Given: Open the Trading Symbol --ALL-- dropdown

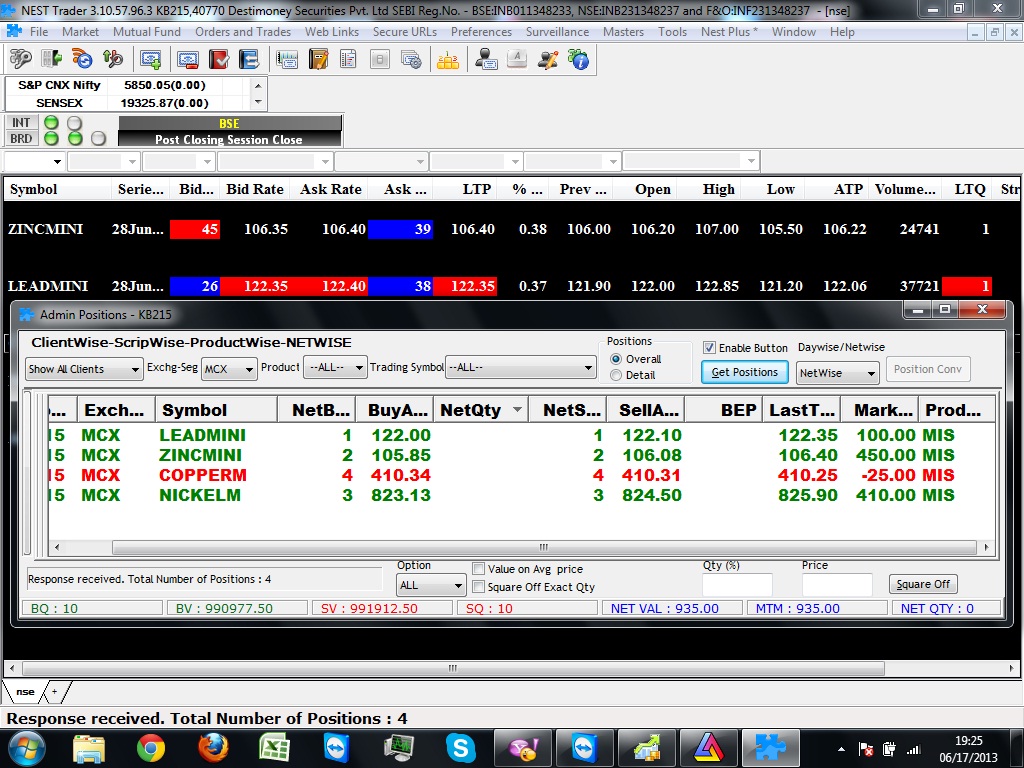Looking at the screenshot, I should pos(520,368).
